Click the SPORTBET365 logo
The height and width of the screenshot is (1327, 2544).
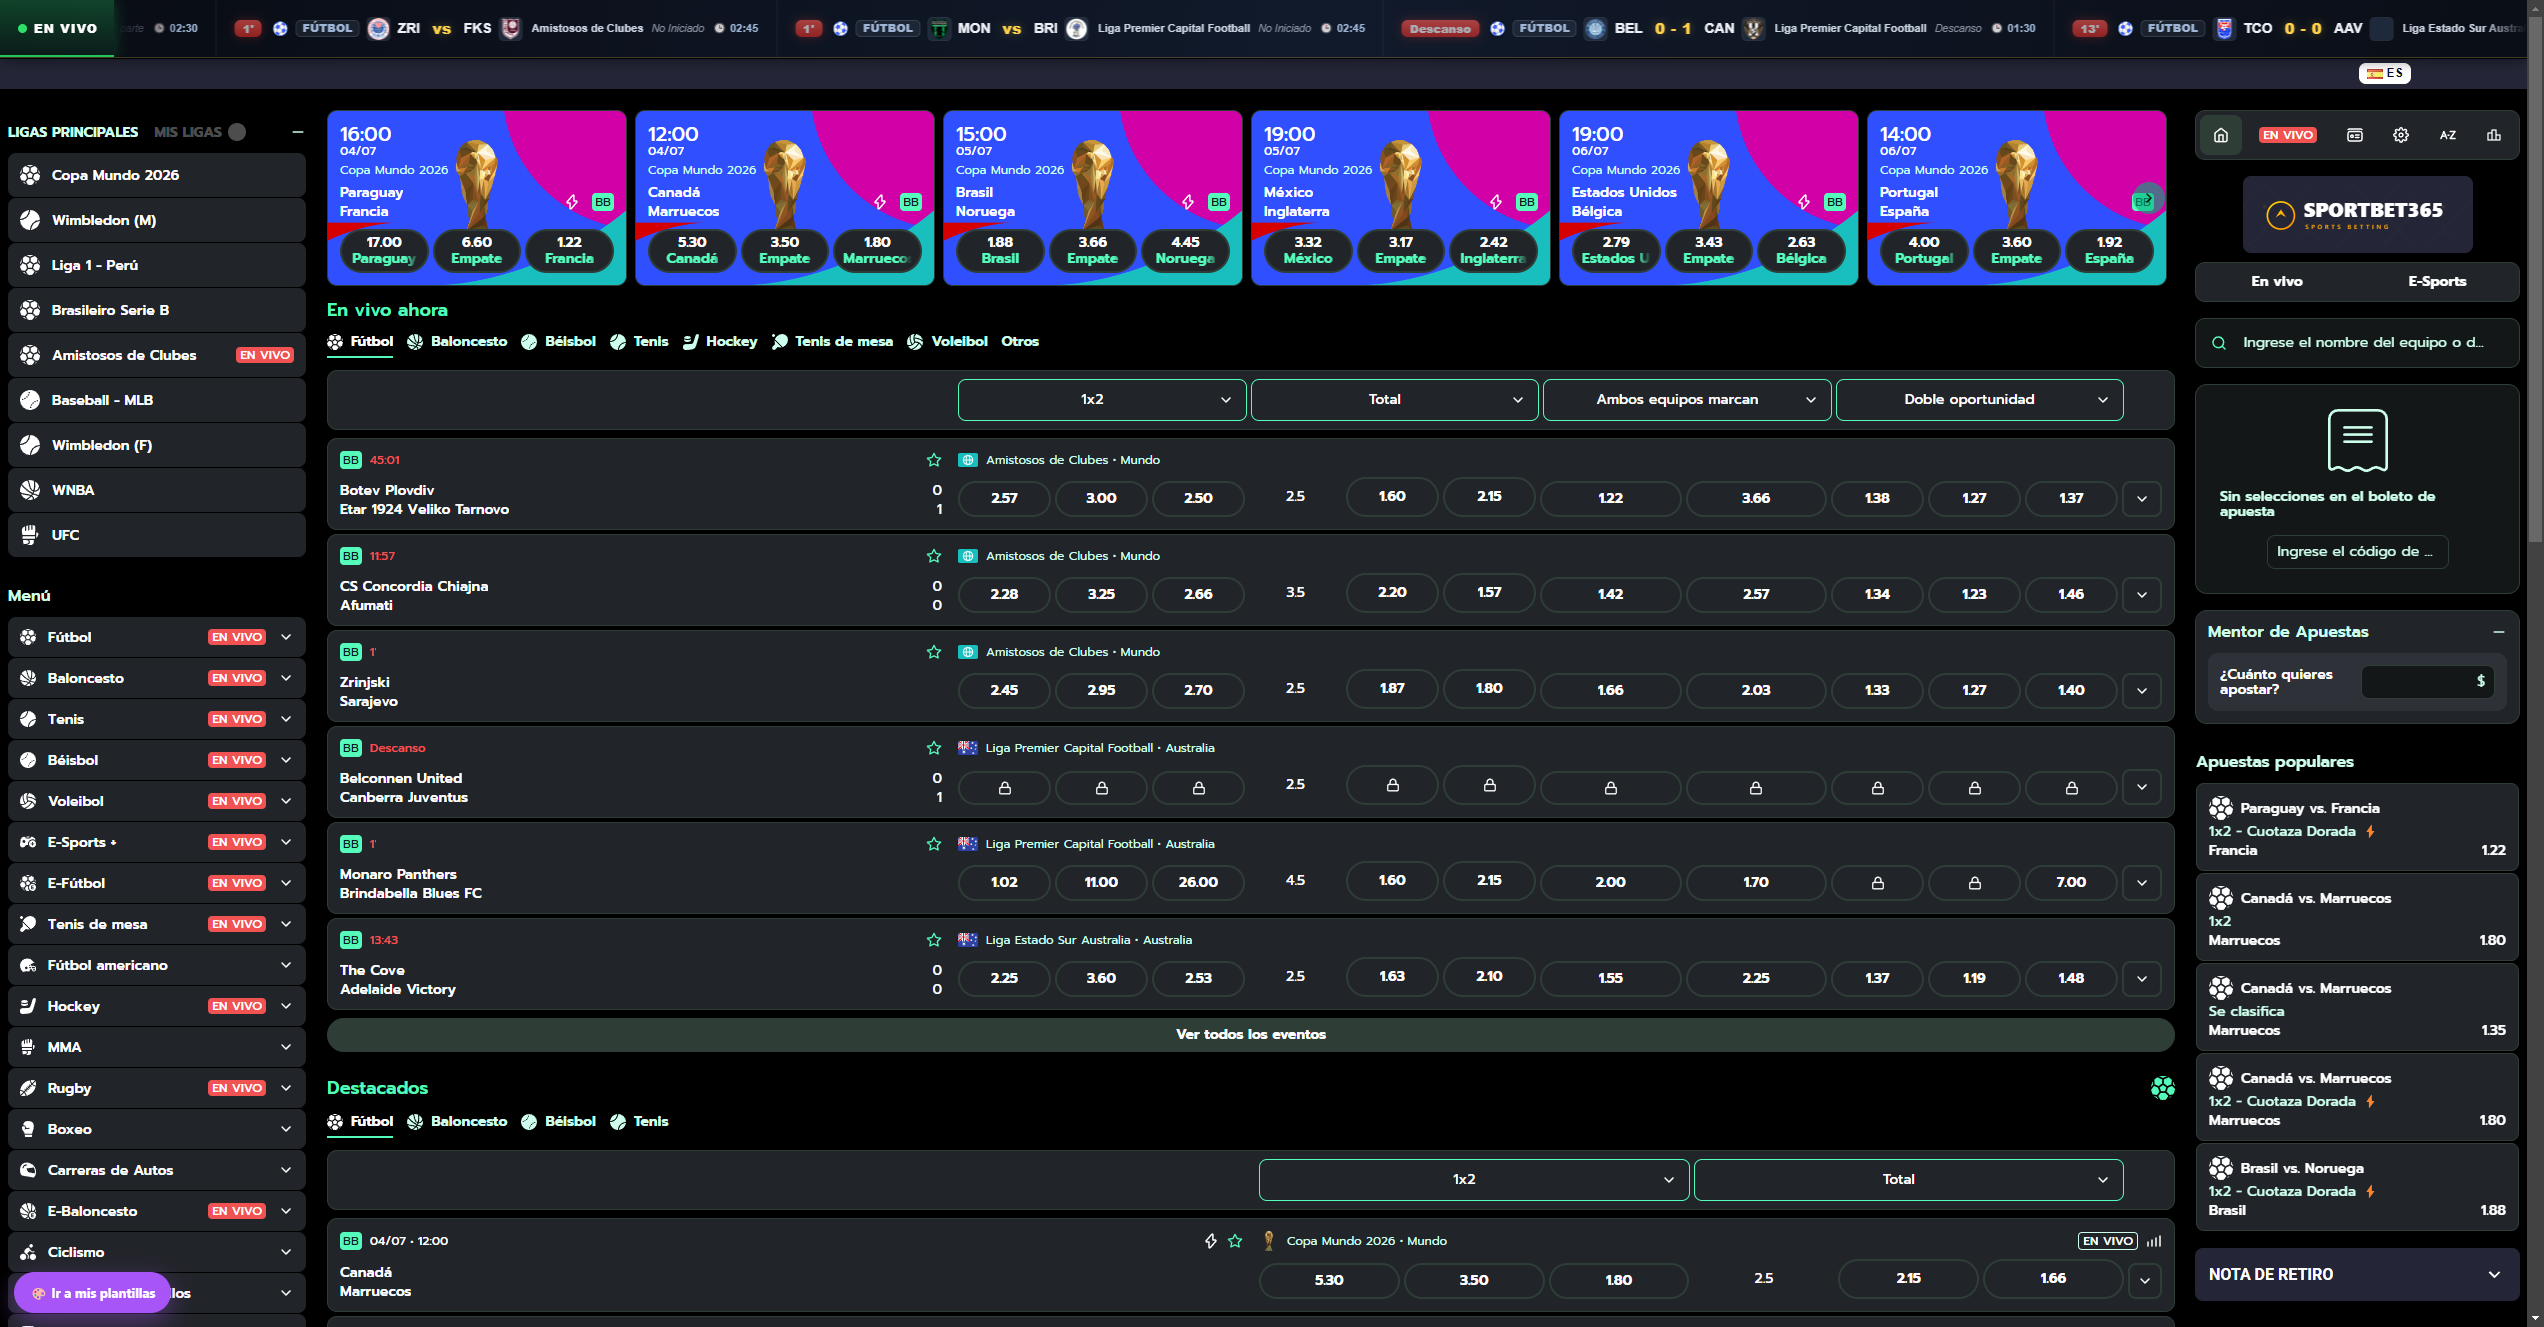pos(2357,215)
